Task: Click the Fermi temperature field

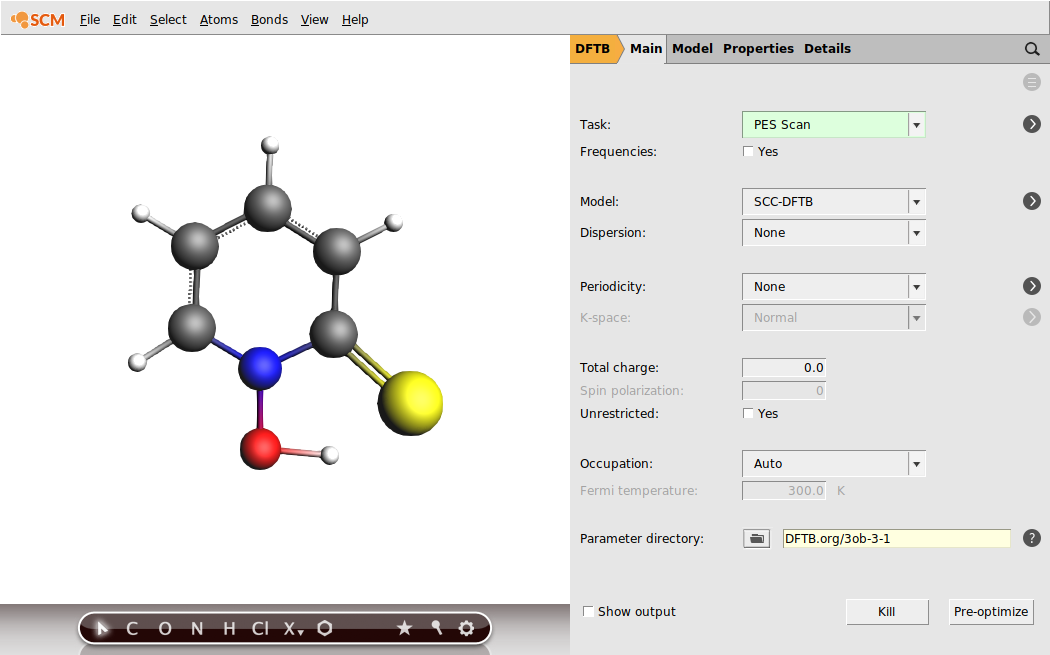Action: (783, 490)
